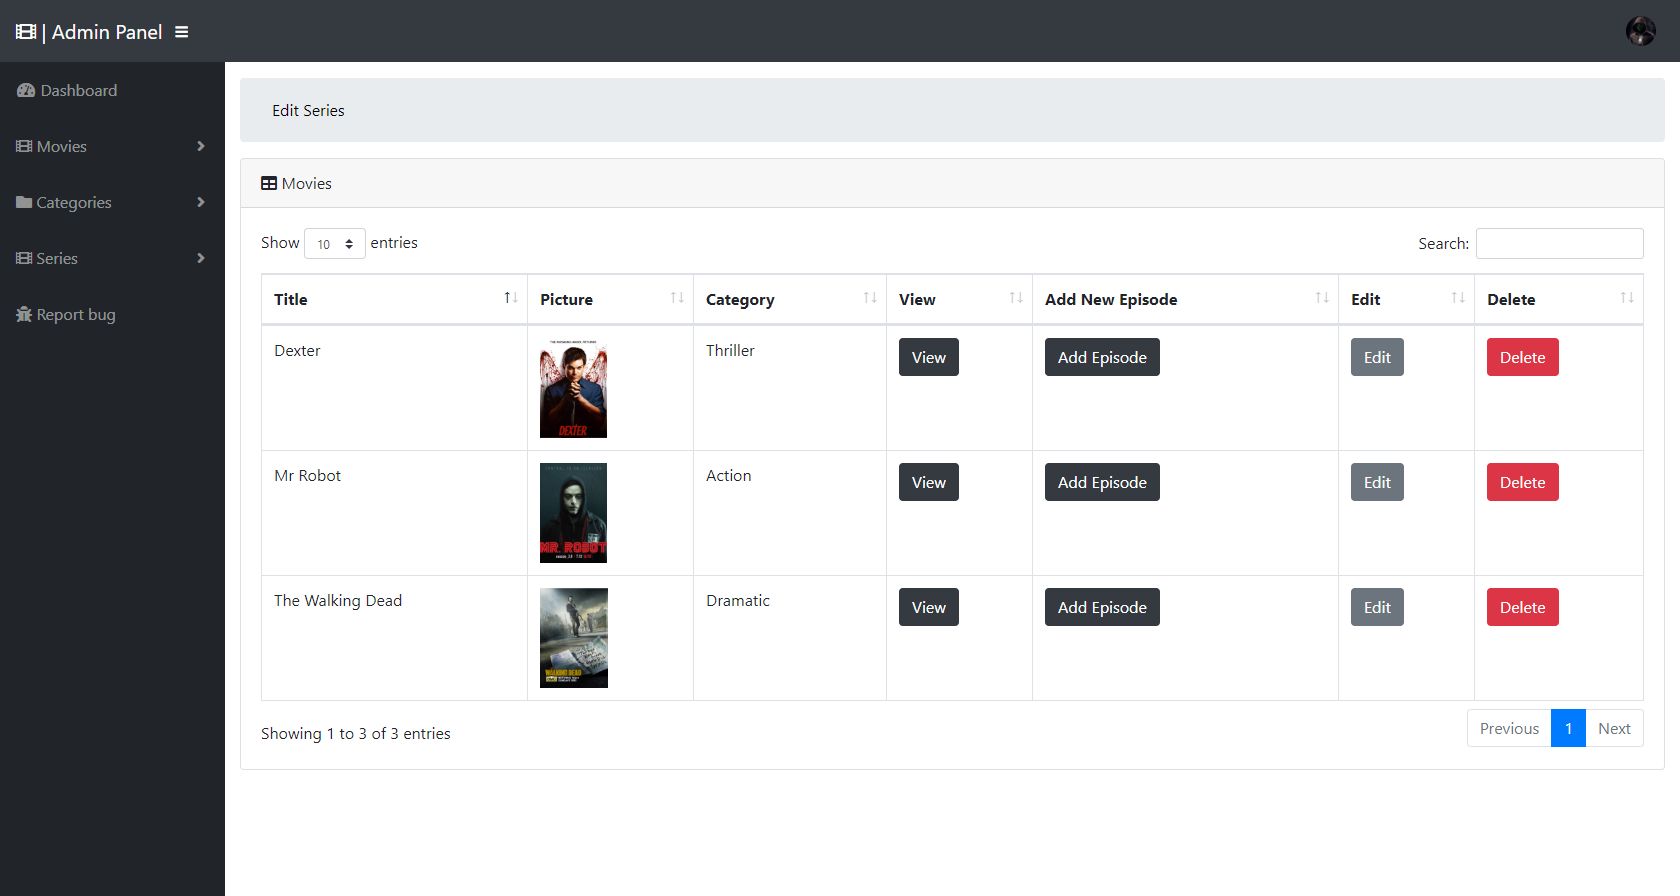
Task: Sort table by Category column arrows
Action: coord(869,298)
